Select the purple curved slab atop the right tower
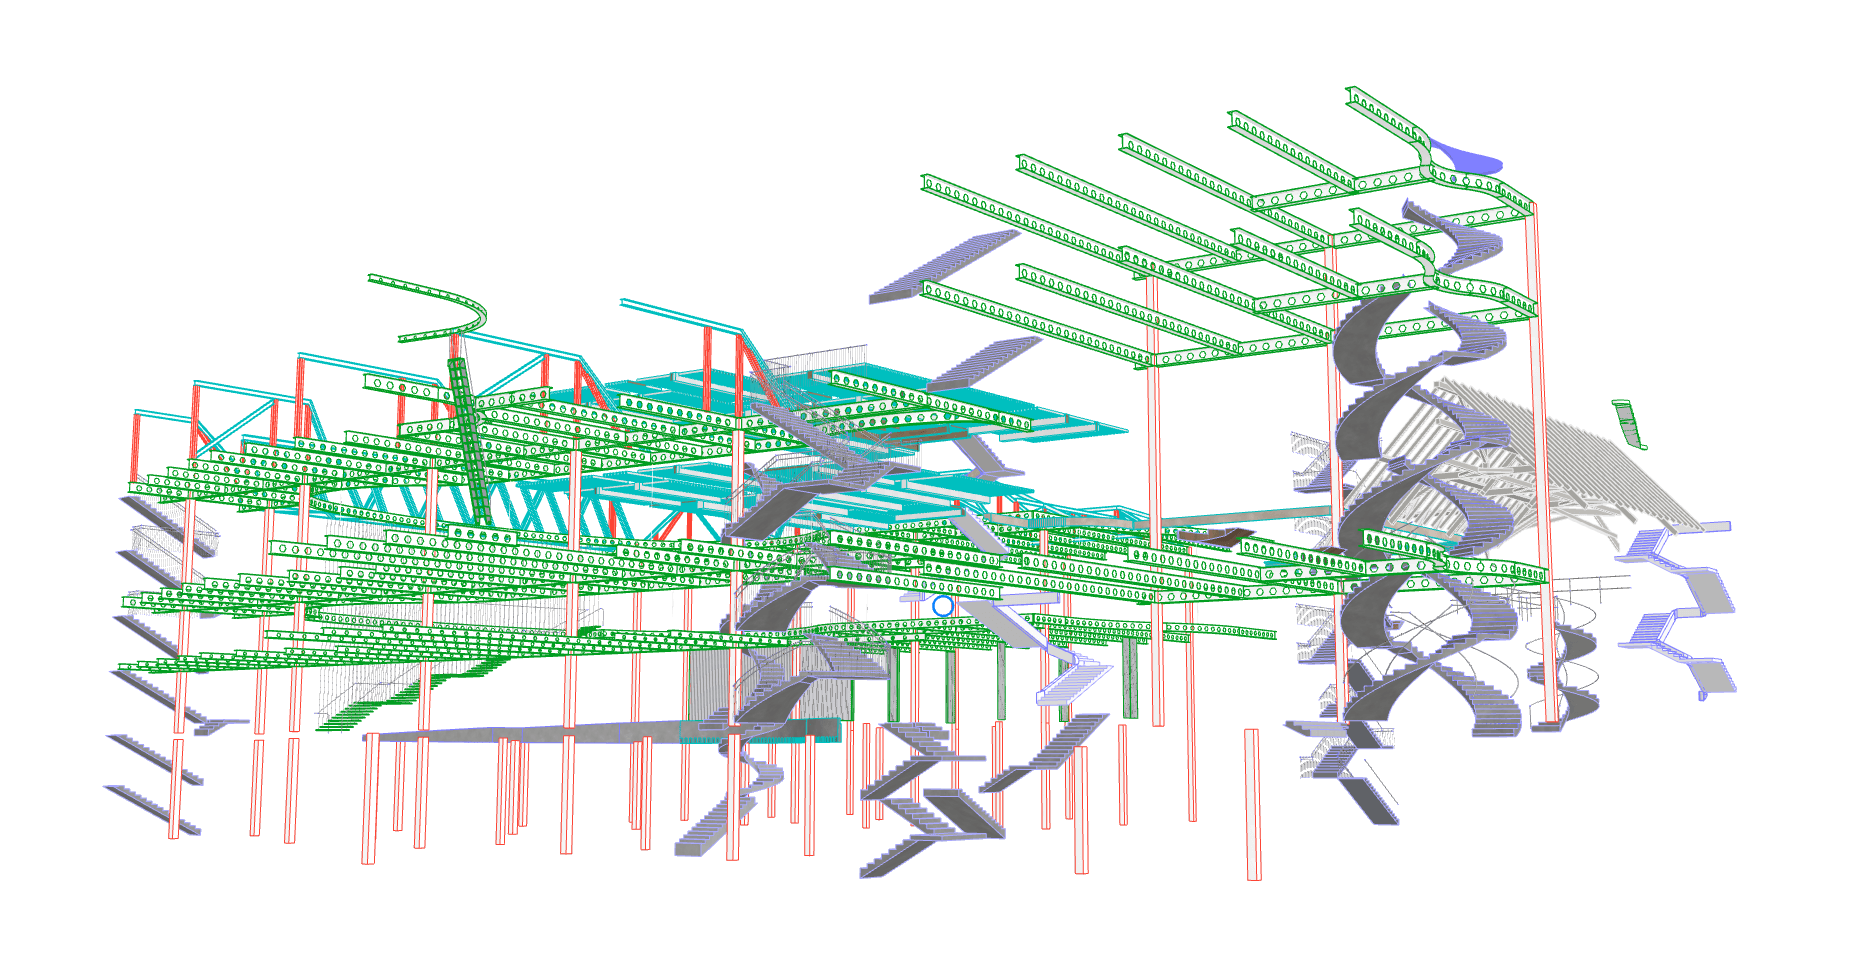 (x=1467, y=157)
